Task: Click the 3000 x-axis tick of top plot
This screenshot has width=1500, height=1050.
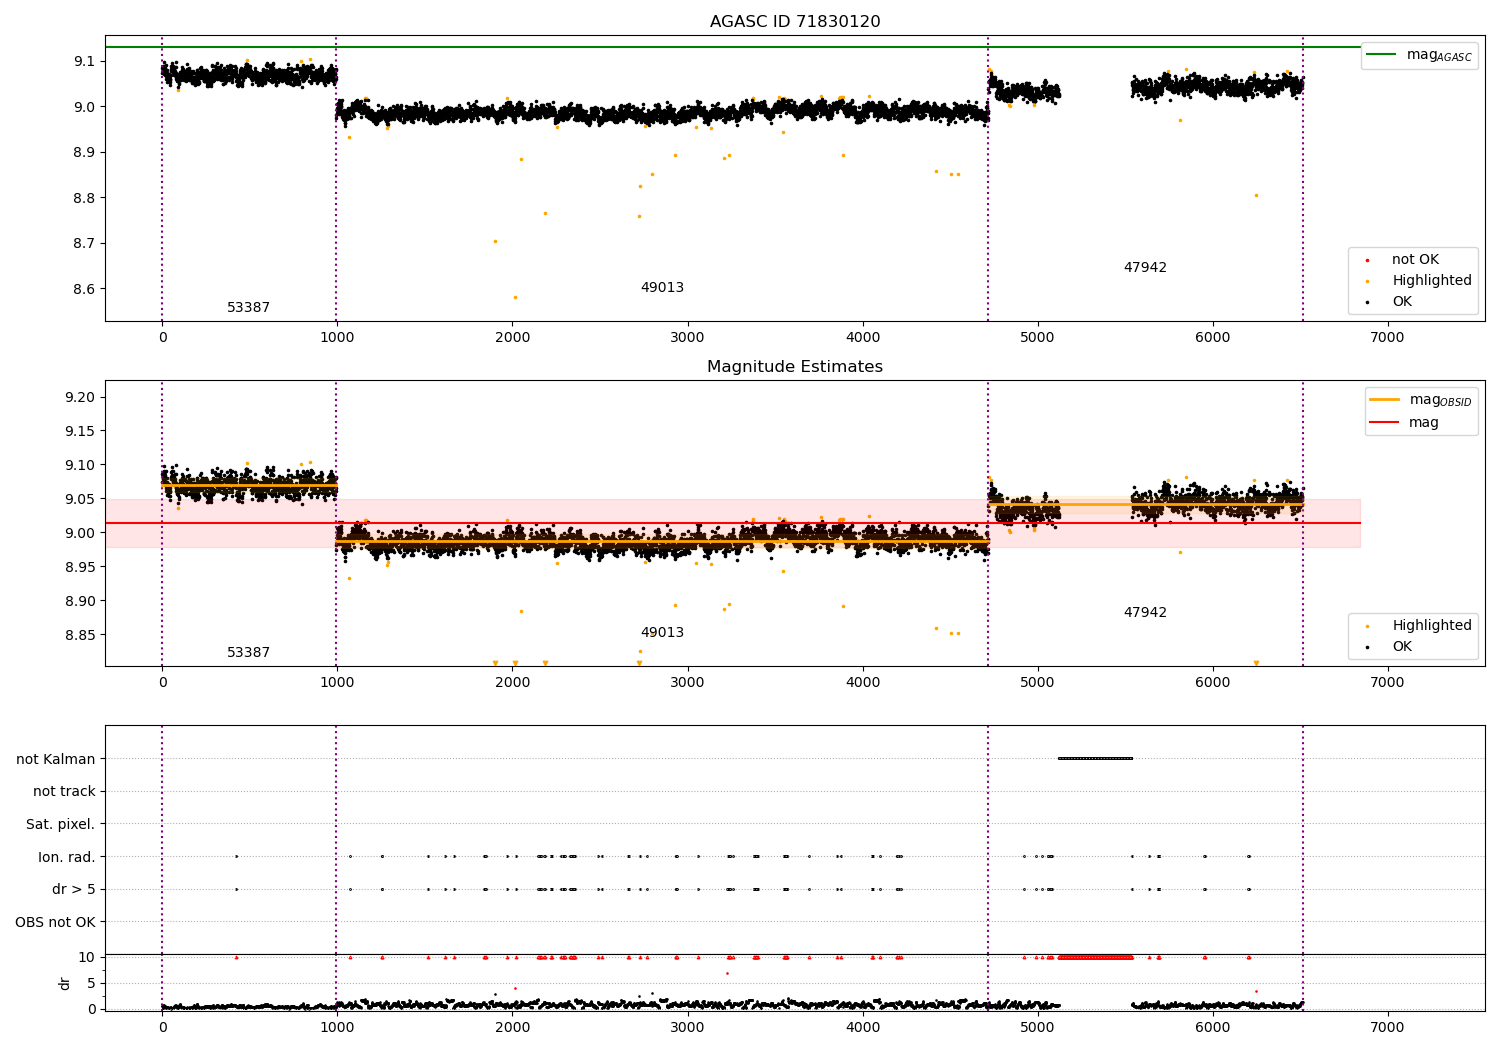Action: (688, 338)
